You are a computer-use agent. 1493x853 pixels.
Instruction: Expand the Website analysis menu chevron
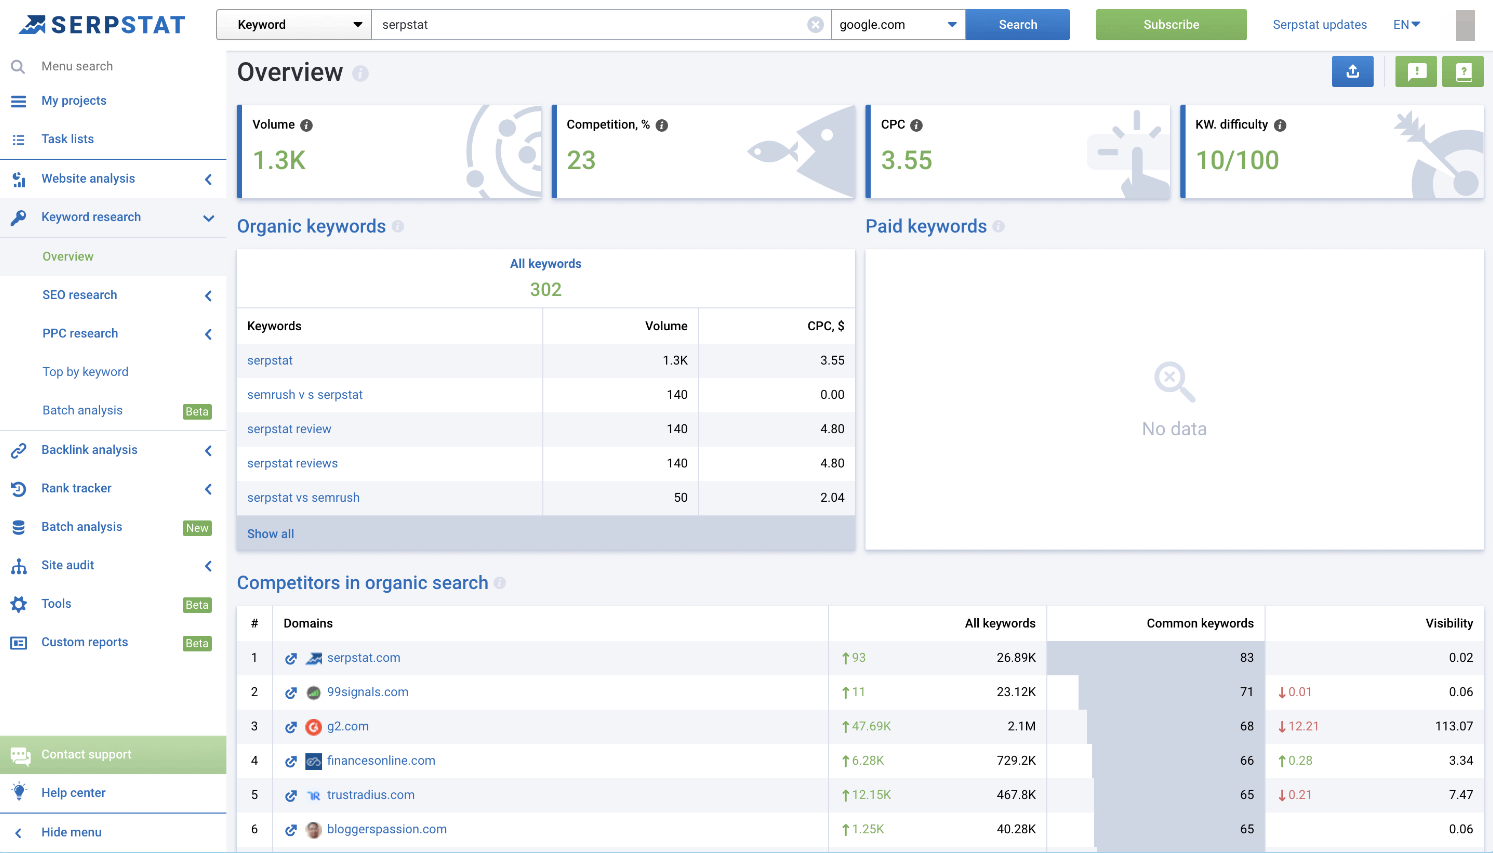click(208, 180)
